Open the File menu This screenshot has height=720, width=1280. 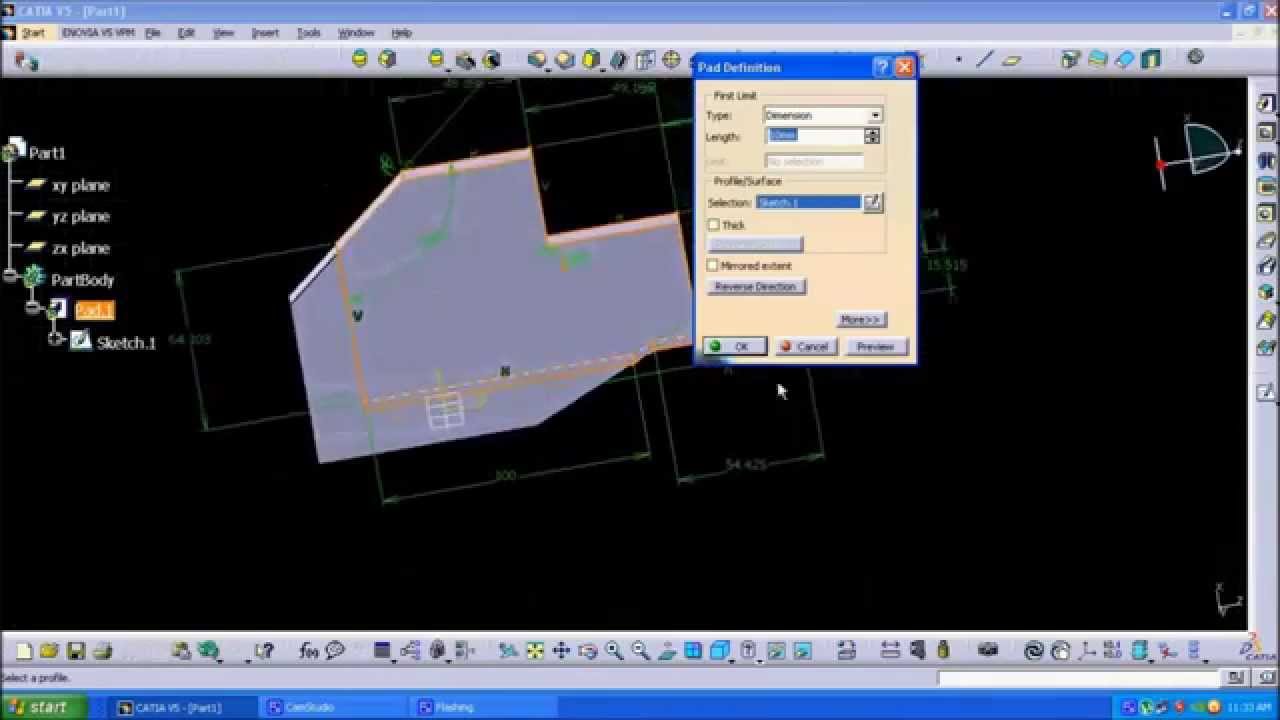[x=153, y=33]
